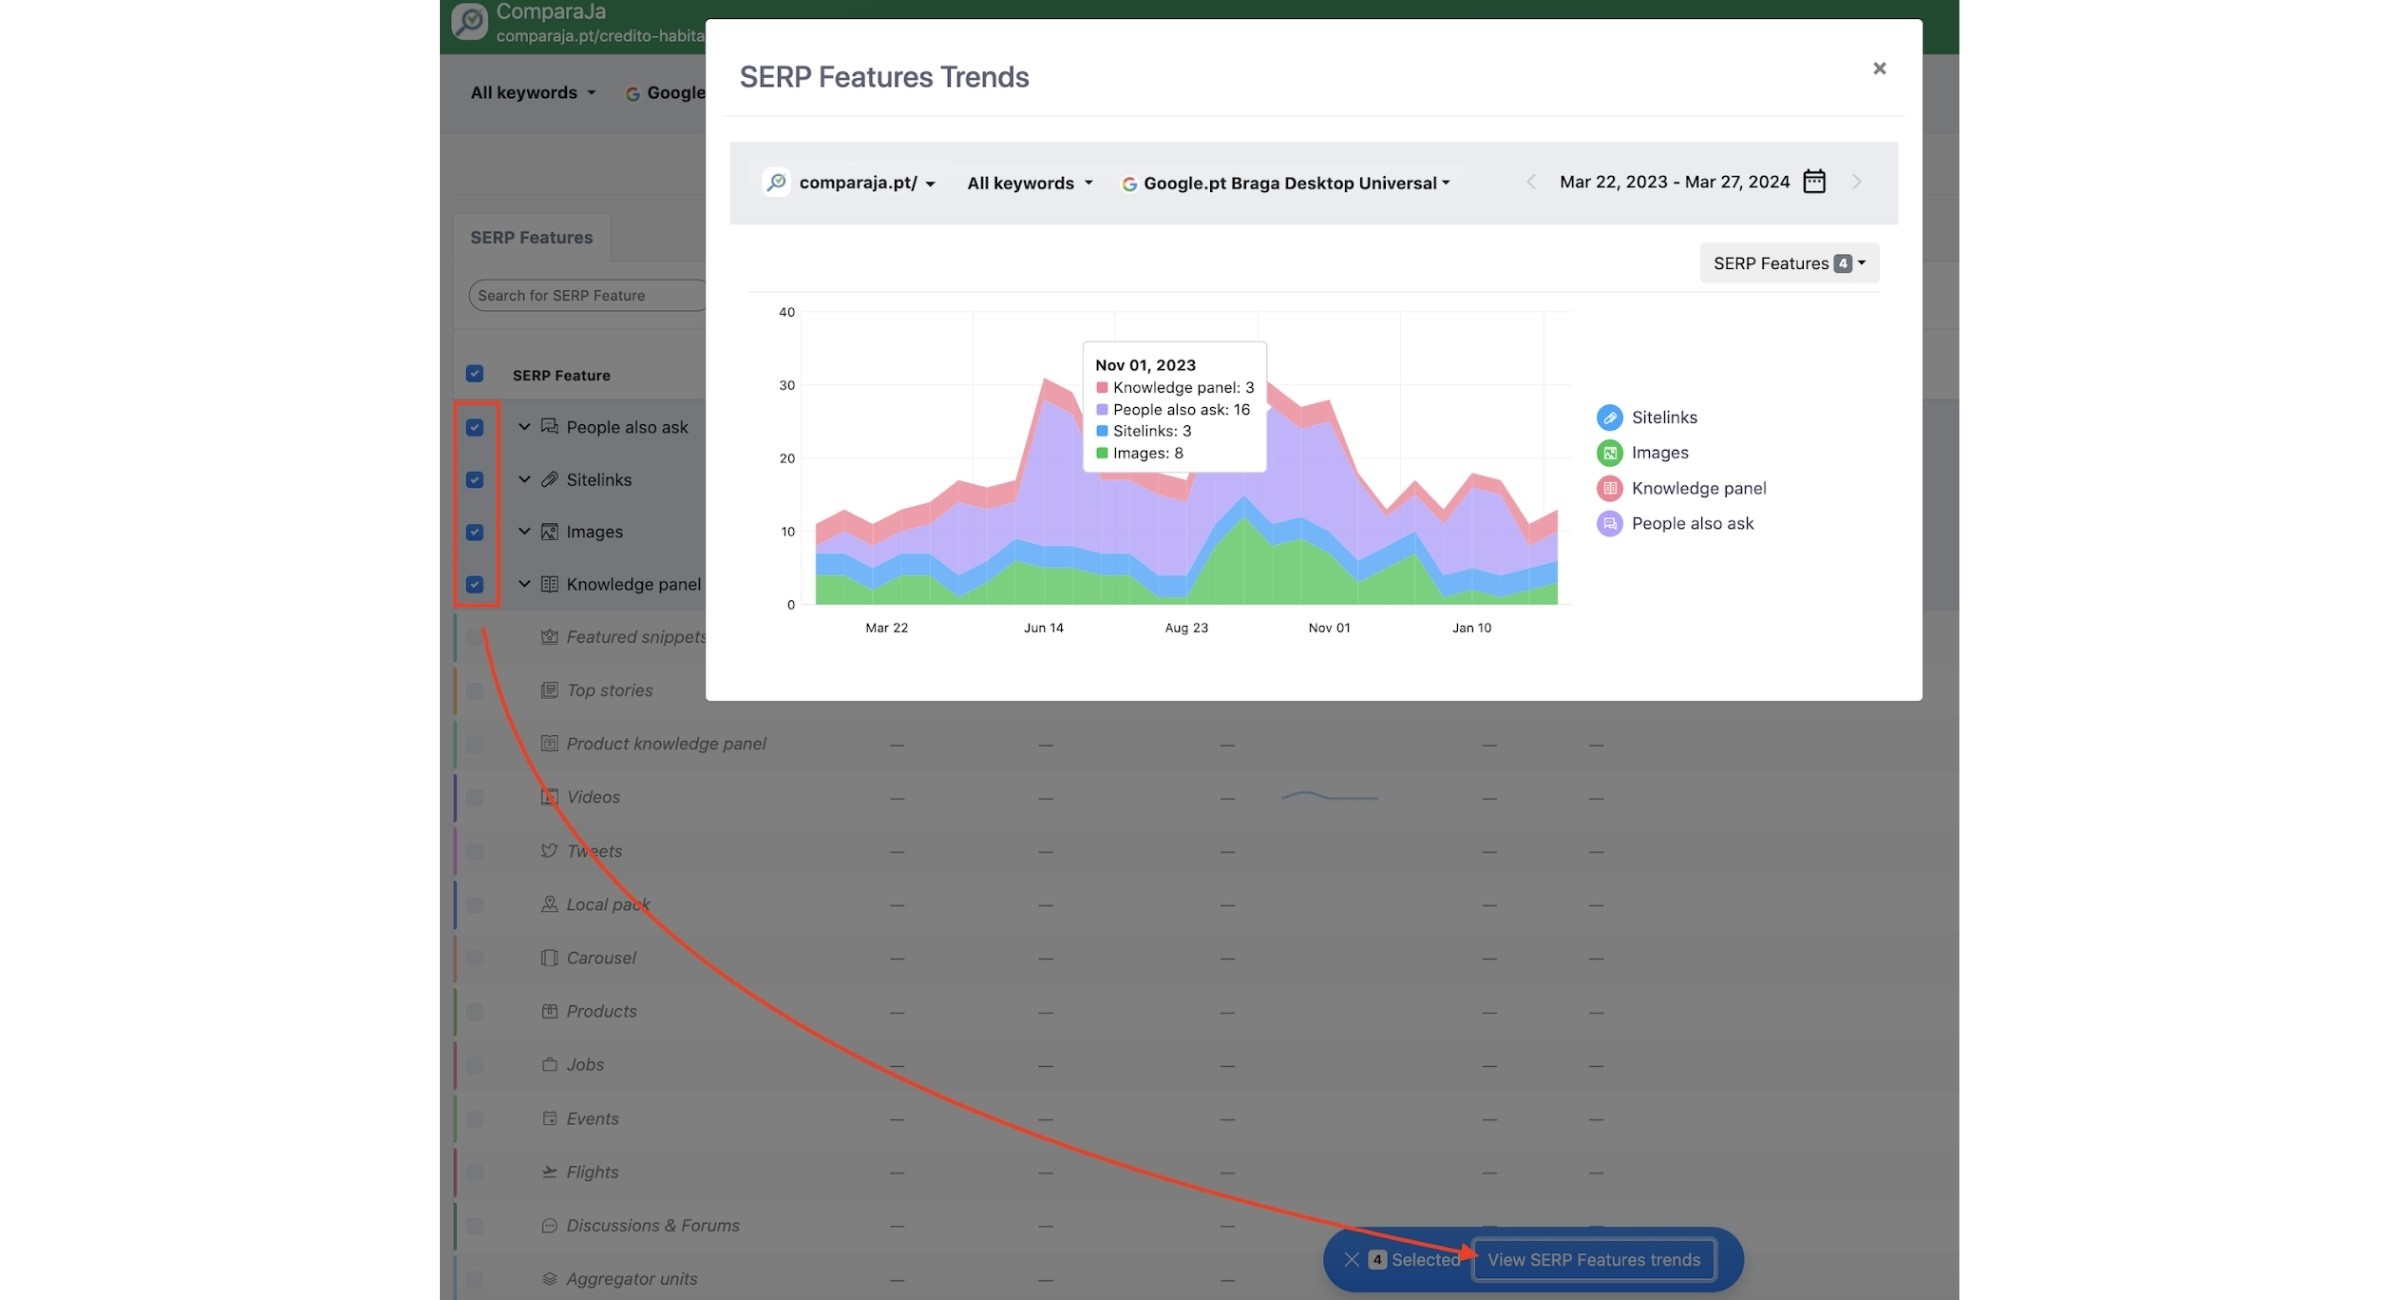Click the People also ask legend label
Image resolution: width=2400 pixels, height=1300 pixels.
1692,524
